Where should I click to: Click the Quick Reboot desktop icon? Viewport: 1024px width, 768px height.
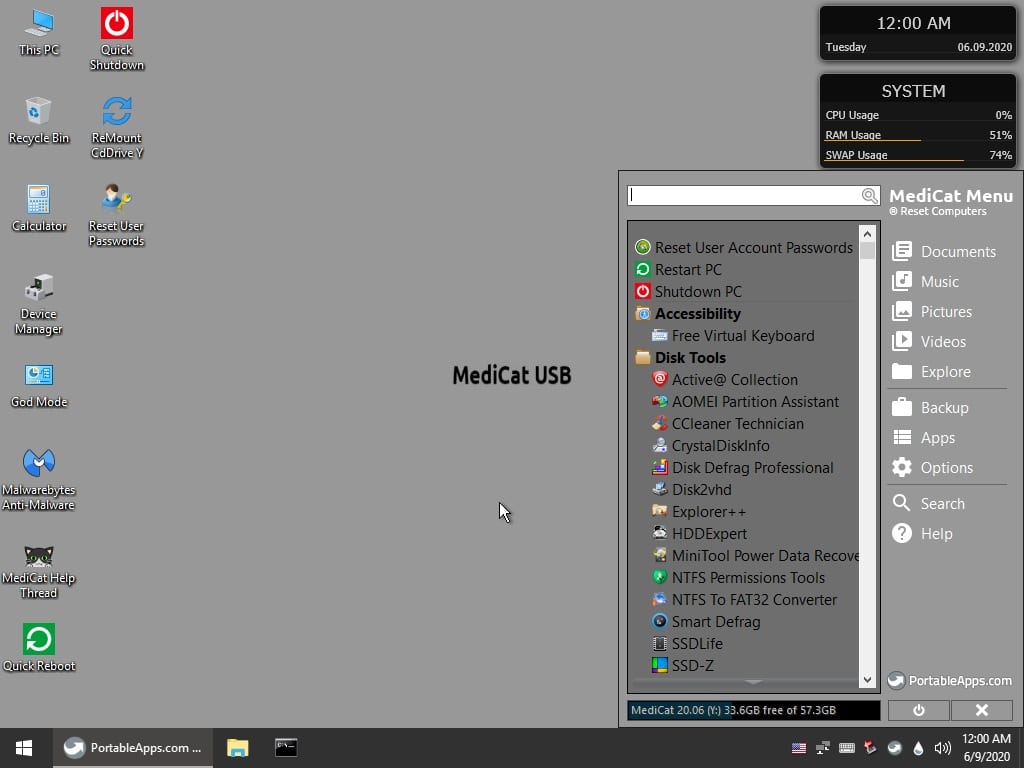click(x=39, y=647)
